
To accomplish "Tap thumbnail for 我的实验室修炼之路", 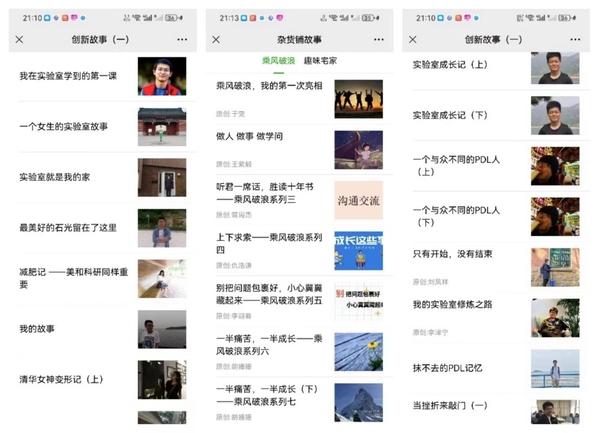I will point(555,318).
